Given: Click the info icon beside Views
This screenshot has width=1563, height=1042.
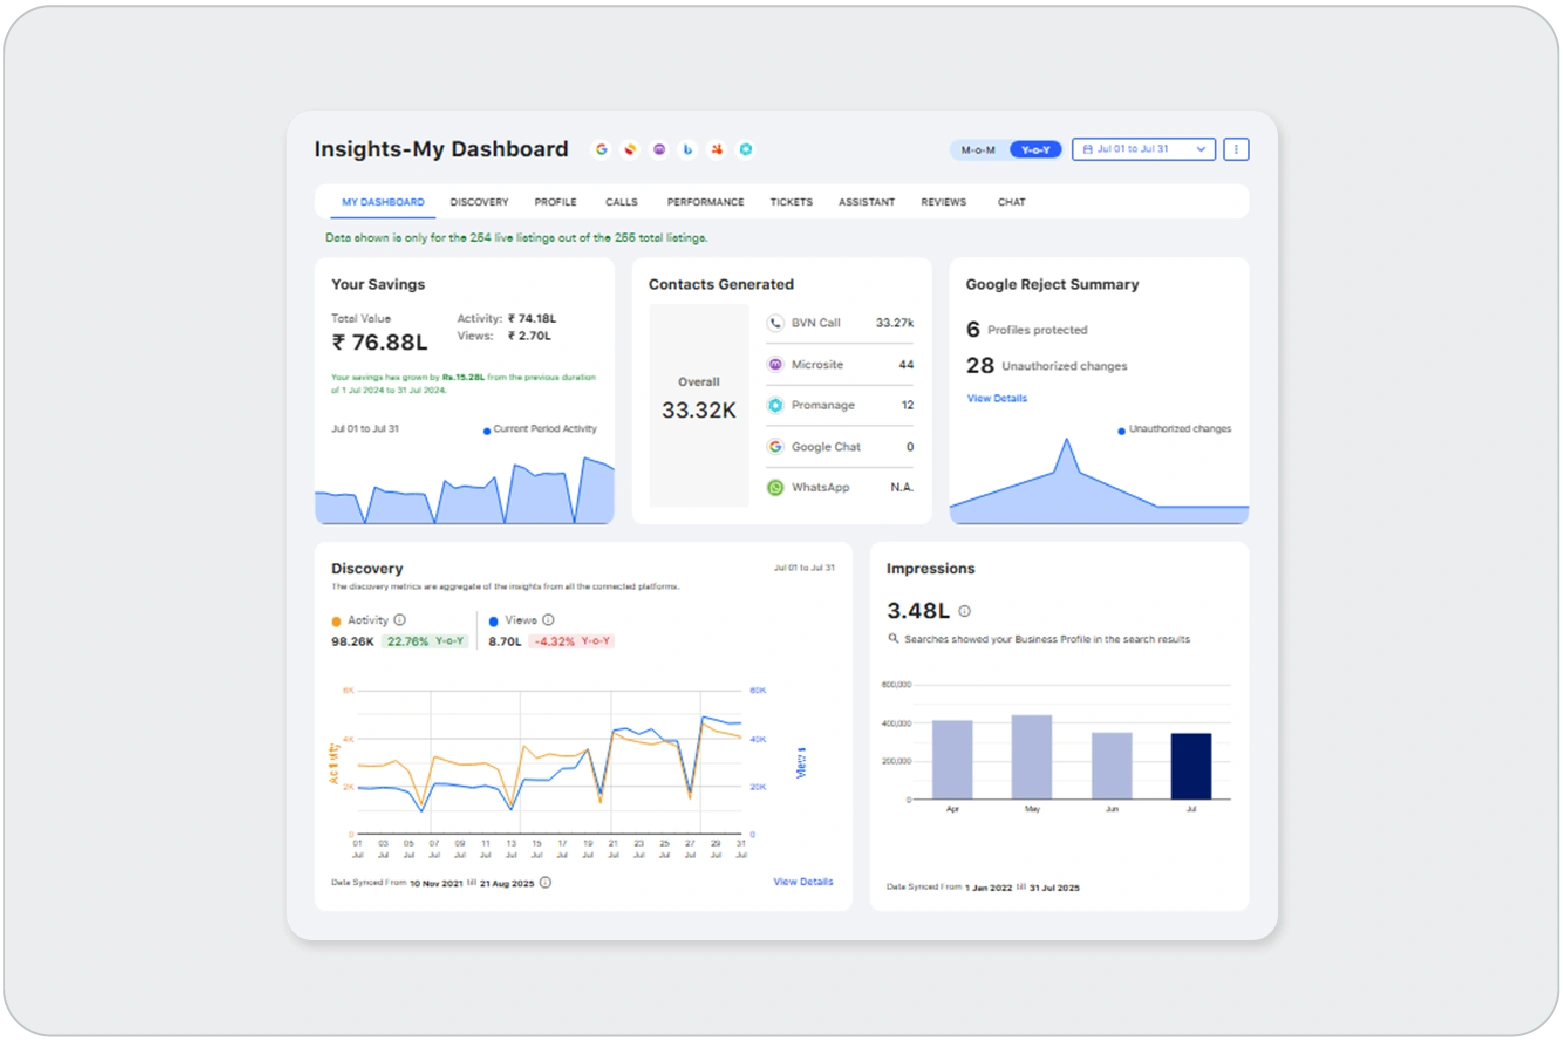Looking at the screenshot, I should coord(548,620).
